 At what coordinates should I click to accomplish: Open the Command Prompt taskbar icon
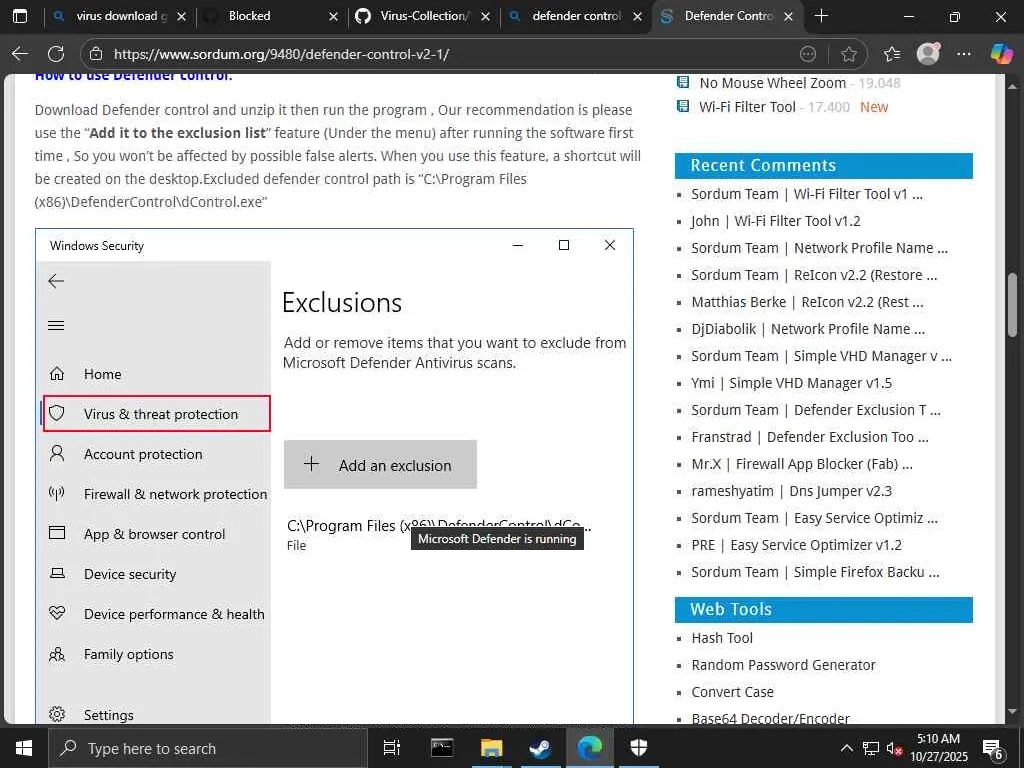[442, 748]
